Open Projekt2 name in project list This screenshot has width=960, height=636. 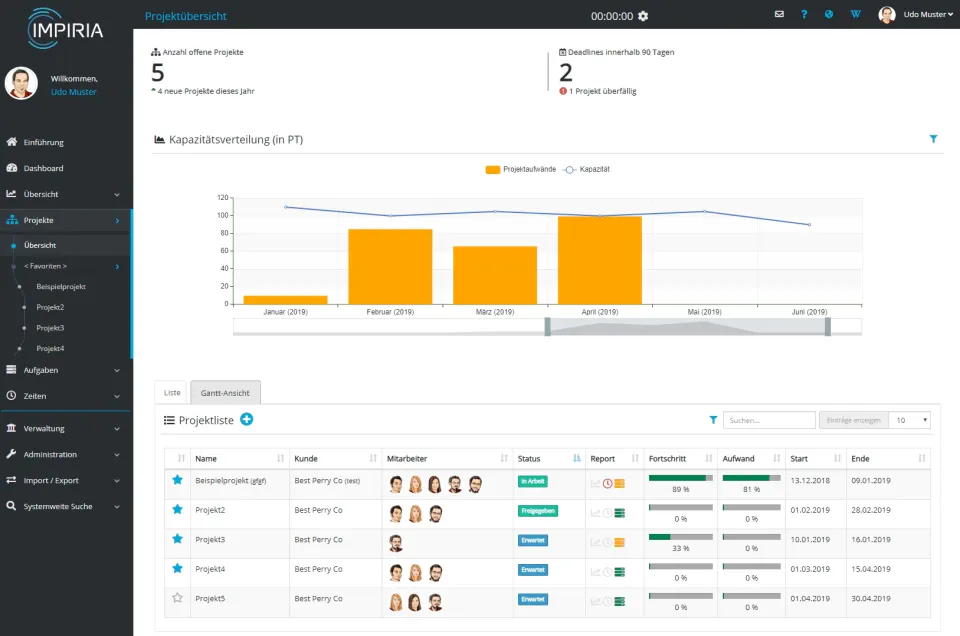click(x=210, y=510)
